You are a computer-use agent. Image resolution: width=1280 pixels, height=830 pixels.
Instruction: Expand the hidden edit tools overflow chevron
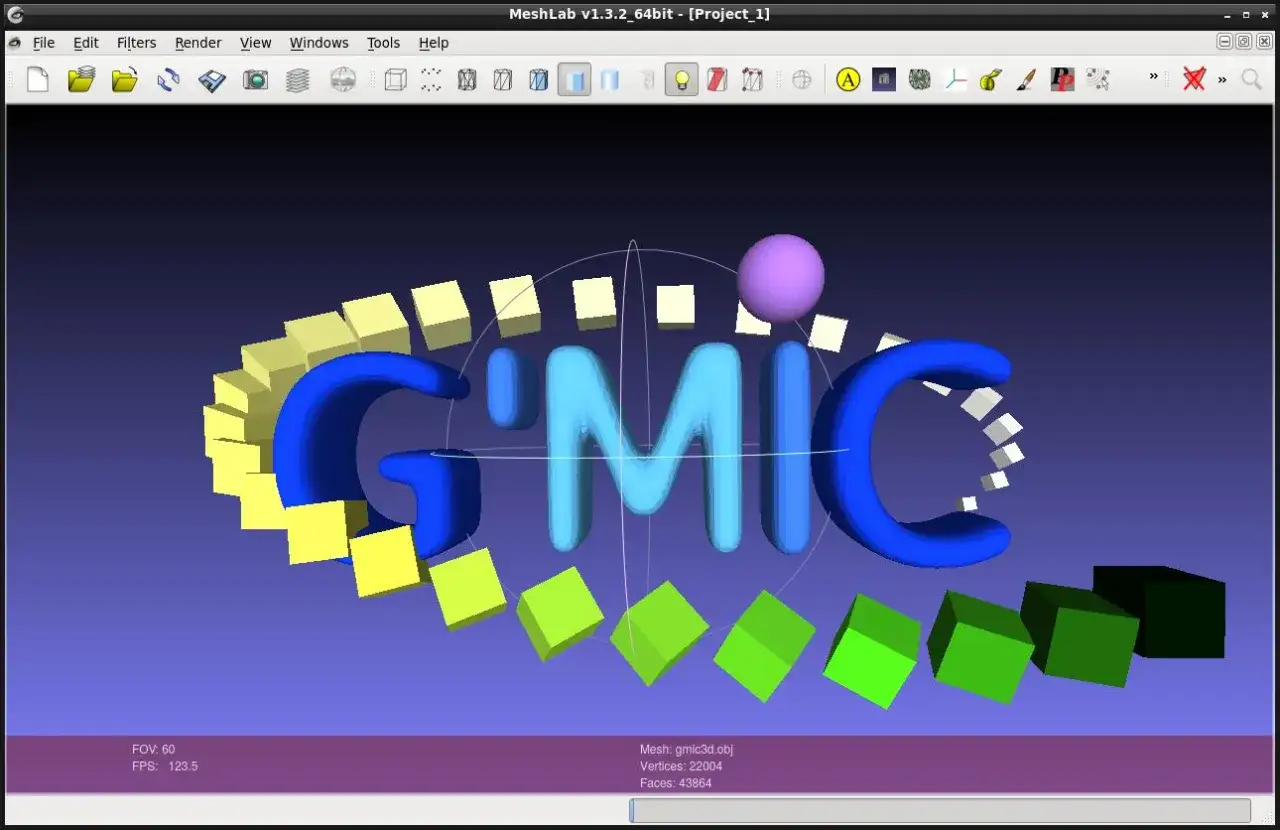pos(1153,77)
